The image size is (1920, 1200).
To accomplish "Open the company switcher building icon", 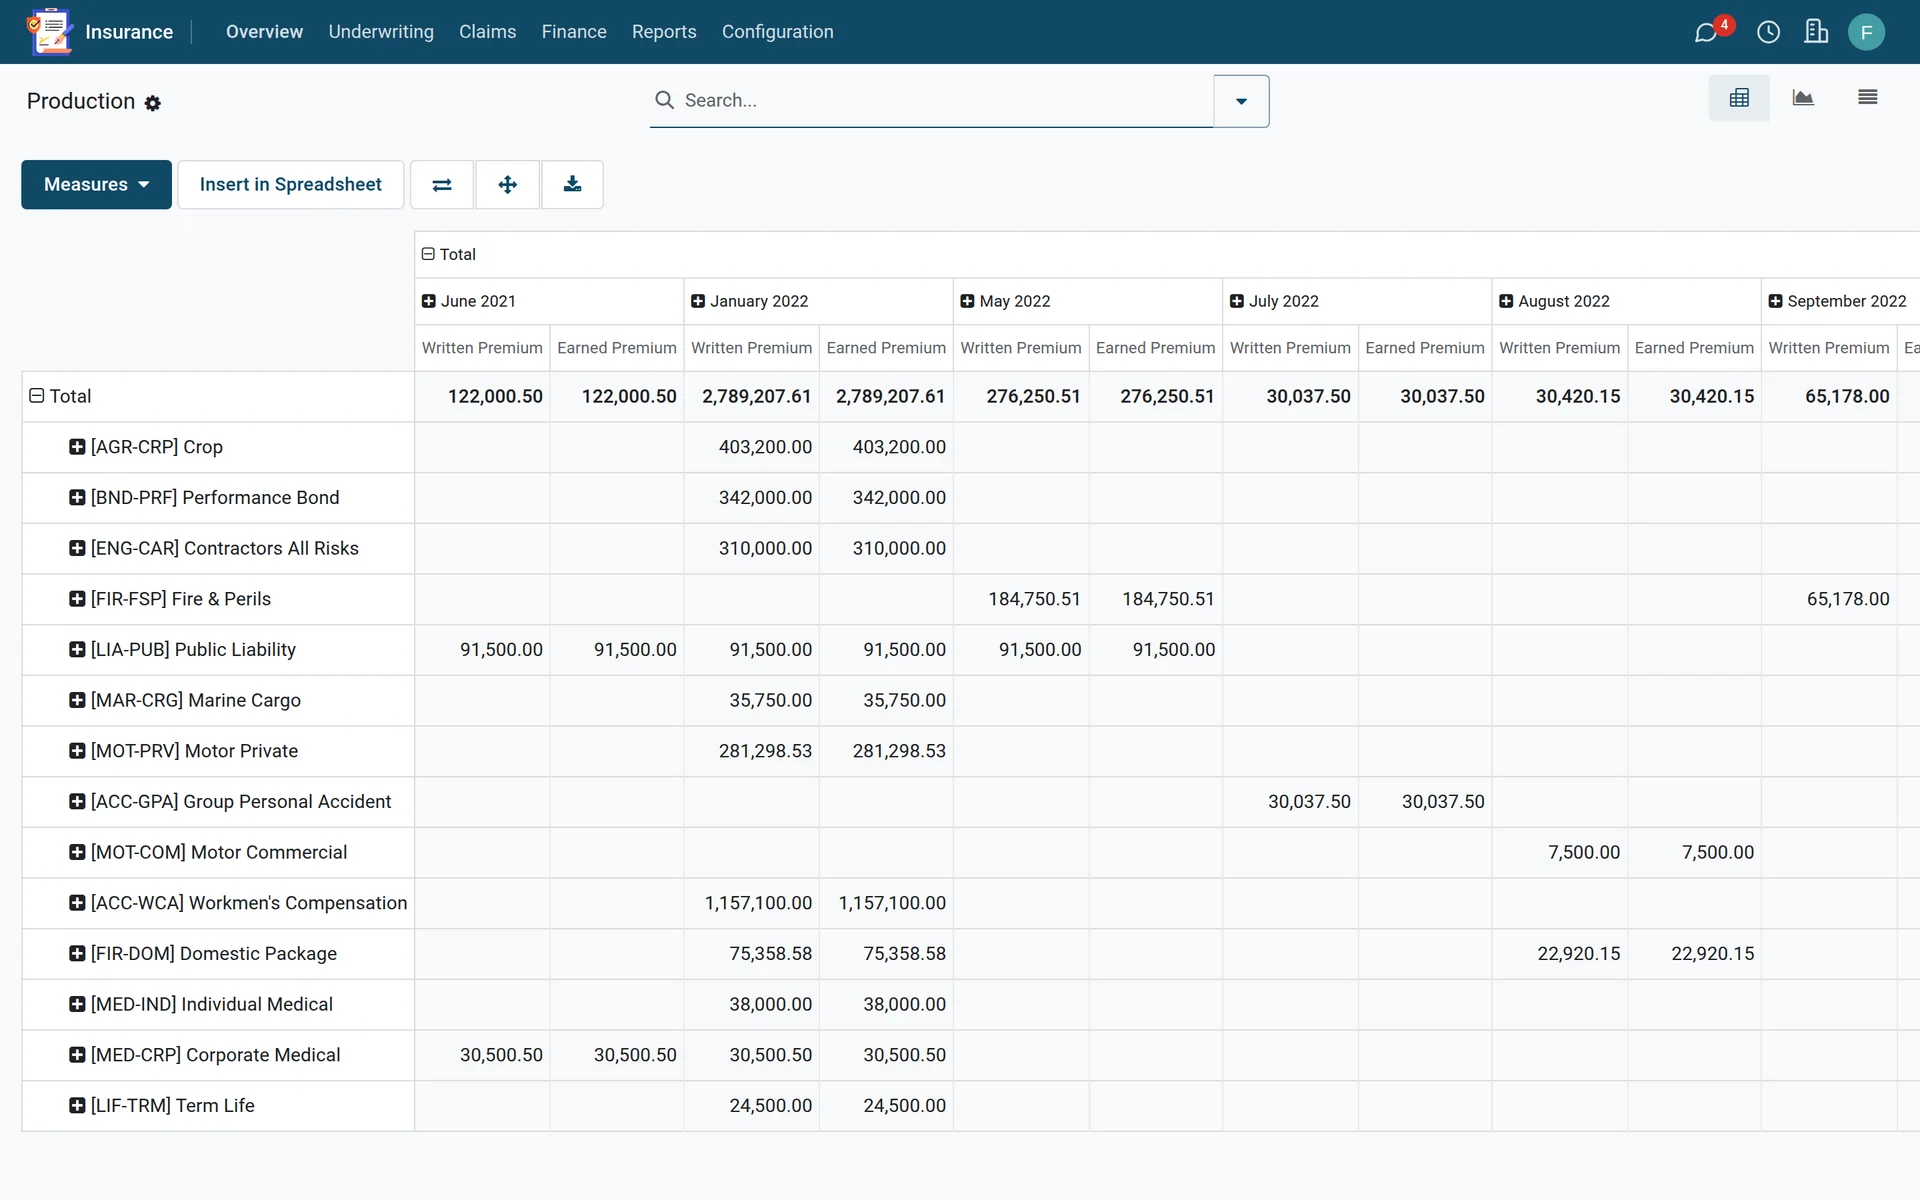I will coord(1816,32).
